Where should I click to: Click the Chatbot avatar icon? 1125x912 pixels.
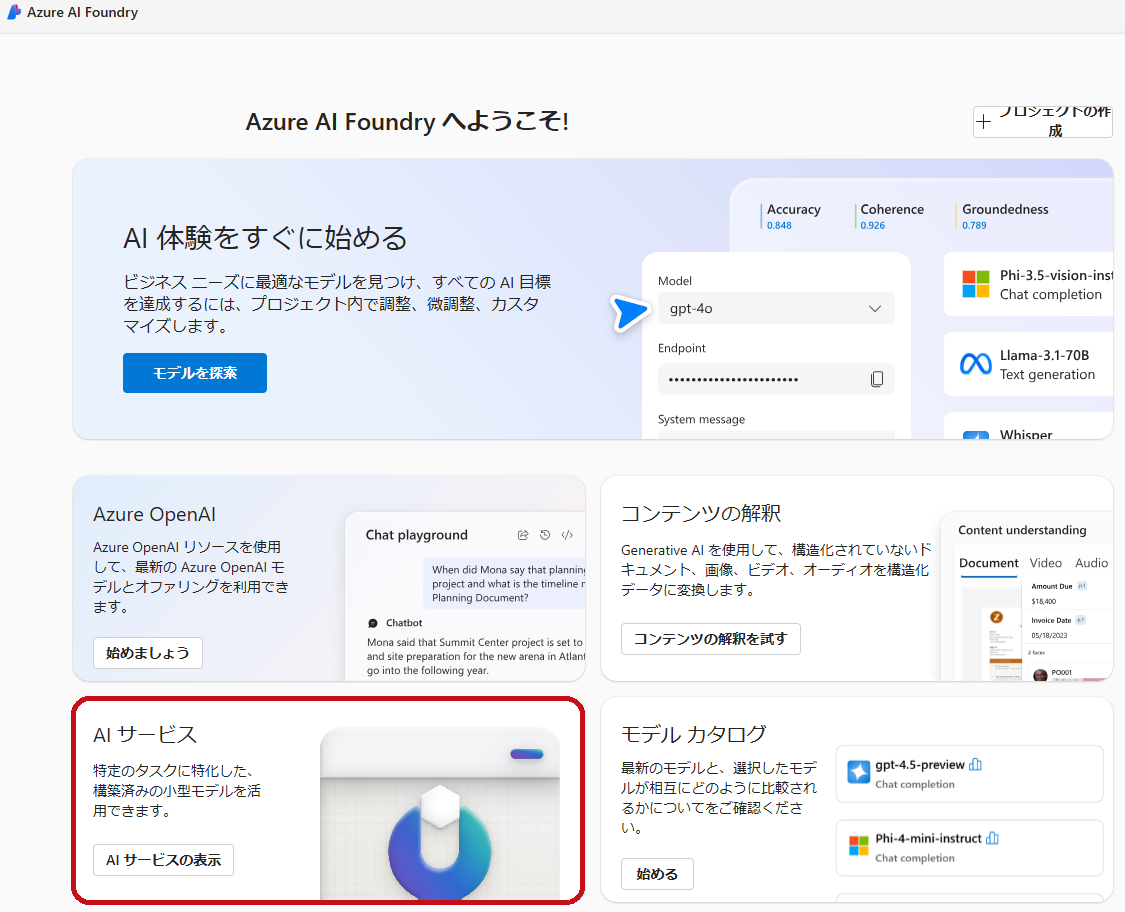(373, 623)
